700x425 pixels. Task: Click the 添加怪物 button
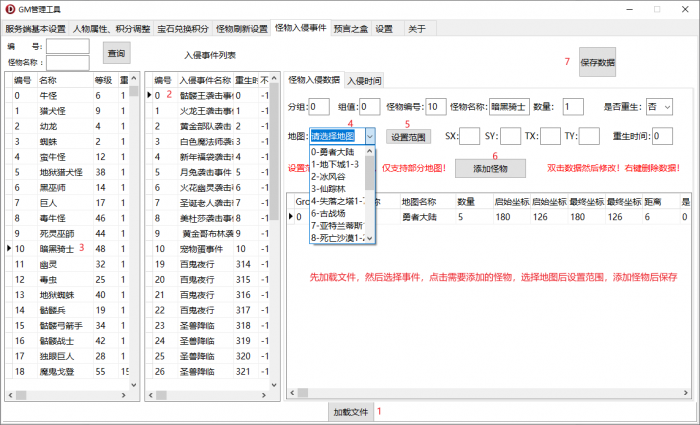click(490, 169)
